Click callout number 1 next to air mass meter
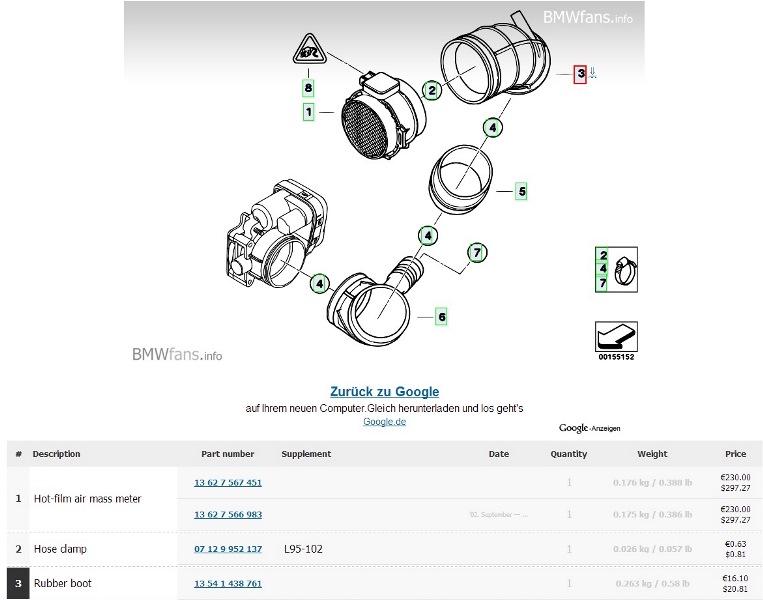This screenshot has height=600, width=763. tap(309, 112)
